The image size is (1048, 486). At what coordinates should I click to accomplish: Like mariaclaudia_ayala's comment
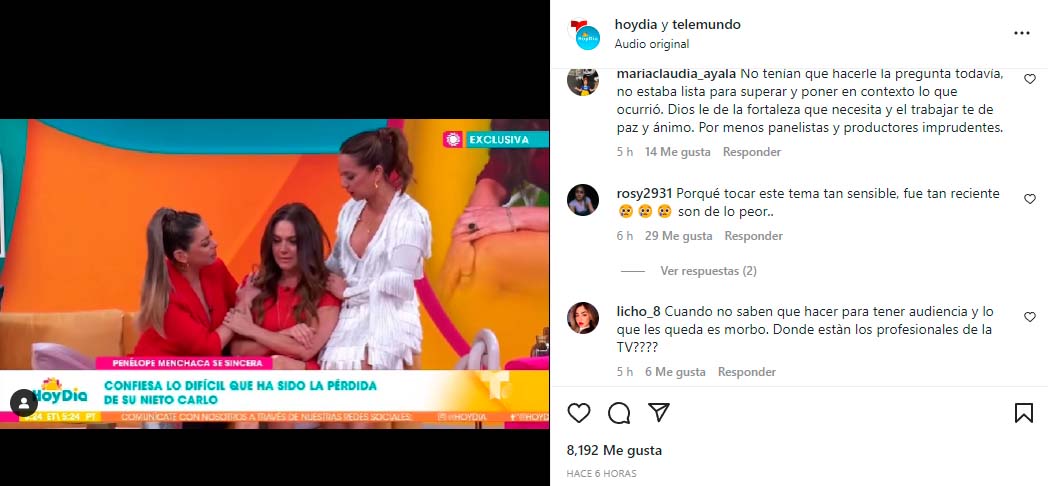(1030, 79)
